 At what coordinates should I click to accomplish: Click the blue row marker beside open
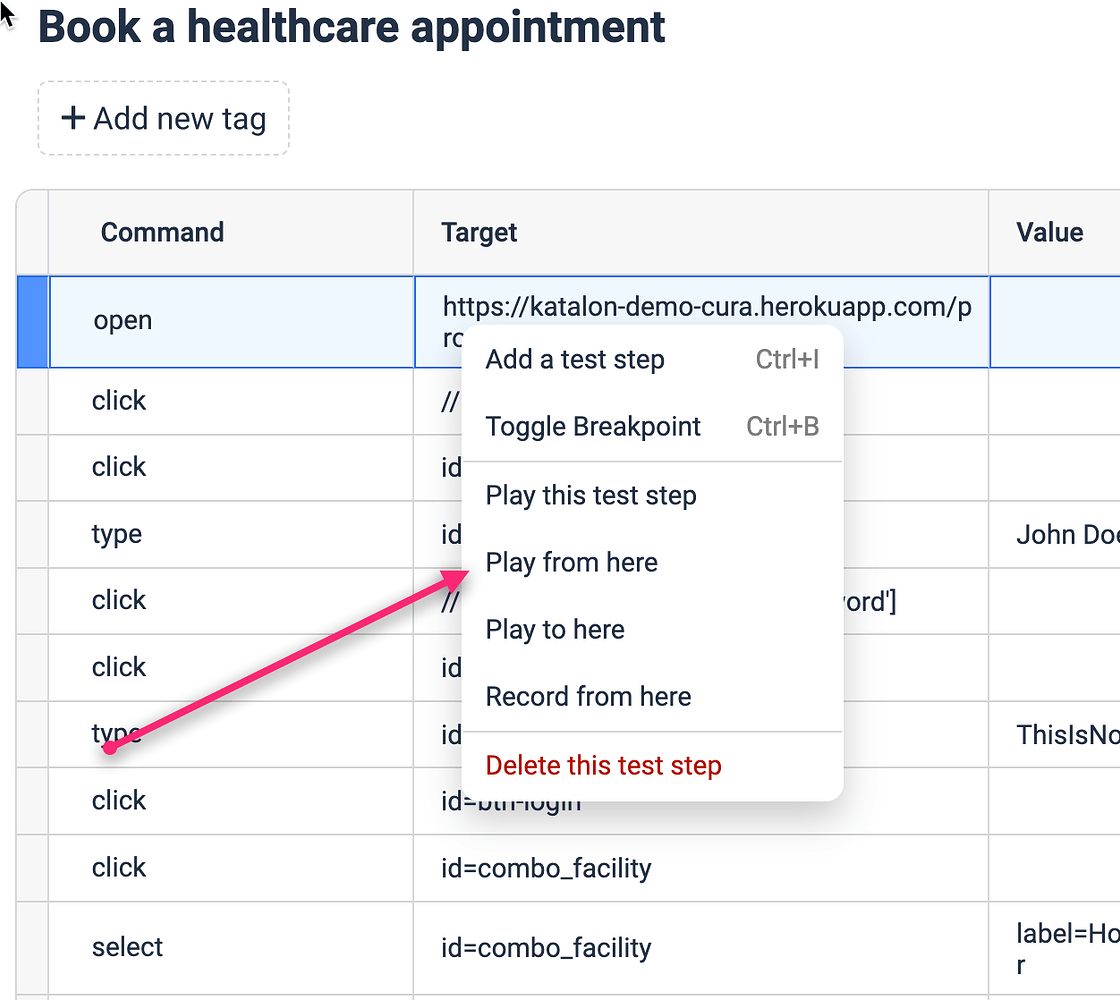pyautogui.click(x=33, y=321)
